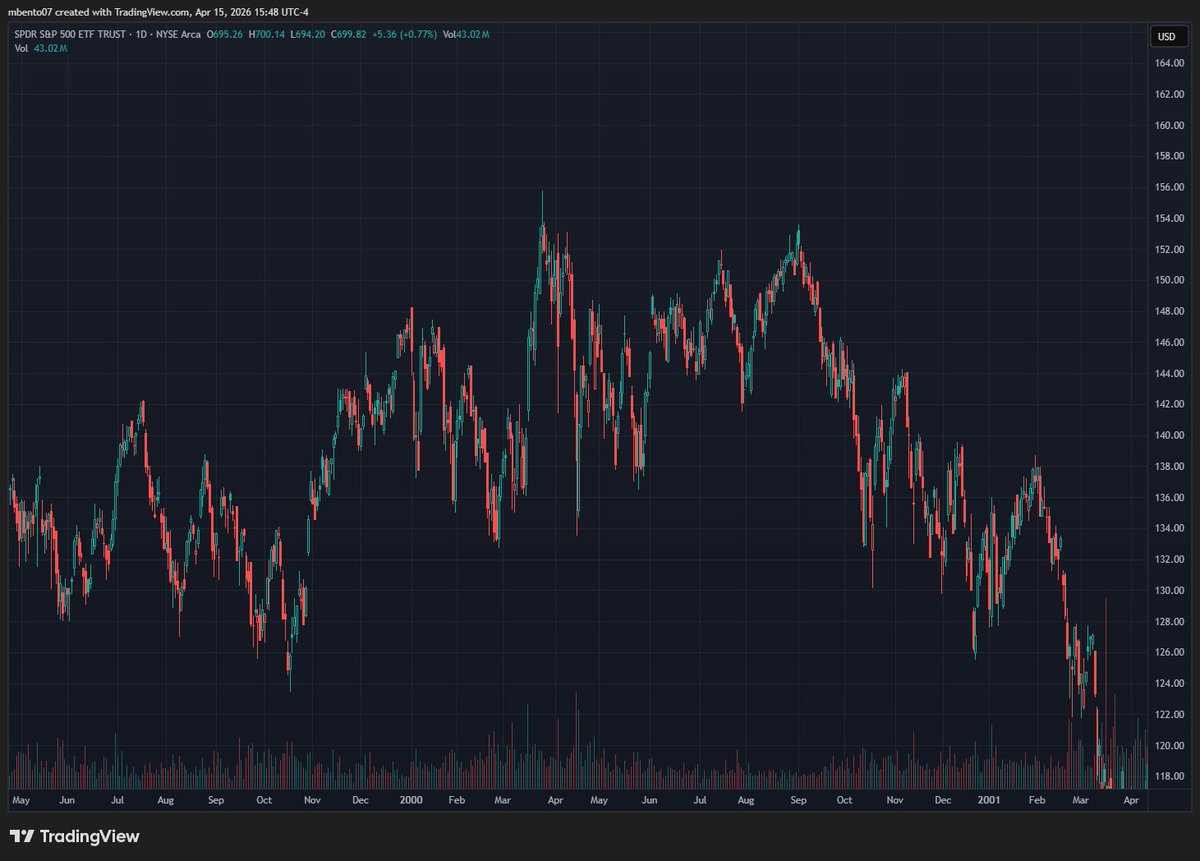Click the 148.00 price axis label
Viewport: 1200px width, 861px height.
1169,312
